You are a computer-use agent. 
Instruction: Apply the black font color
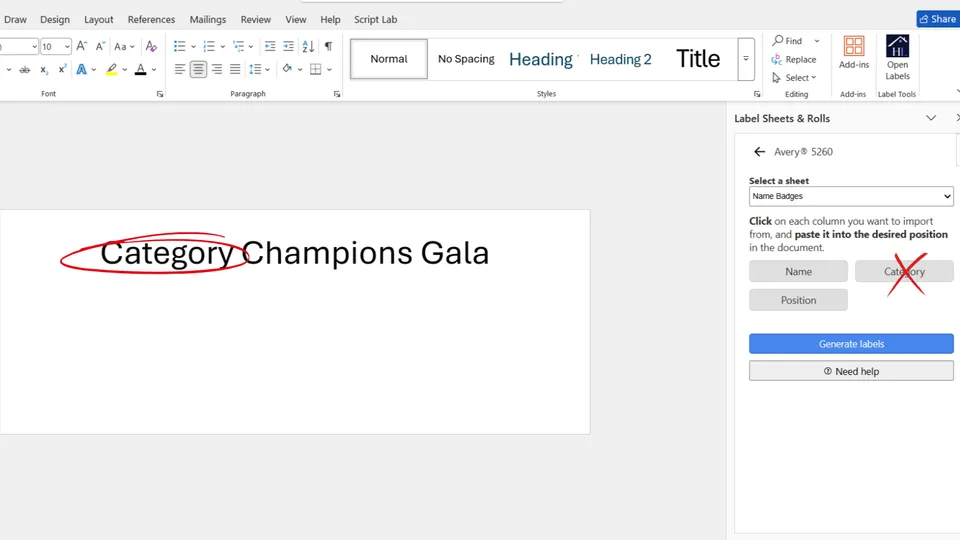tap(140, 70)
